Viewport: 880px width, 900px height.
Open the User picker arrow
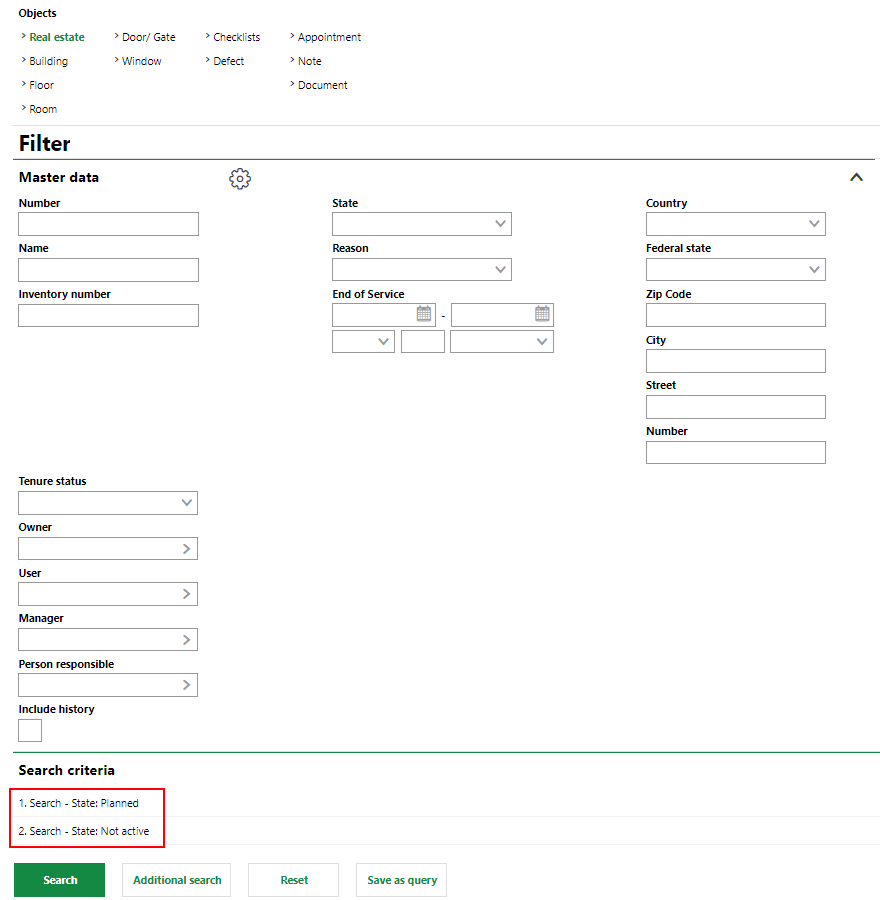(186, 594)
